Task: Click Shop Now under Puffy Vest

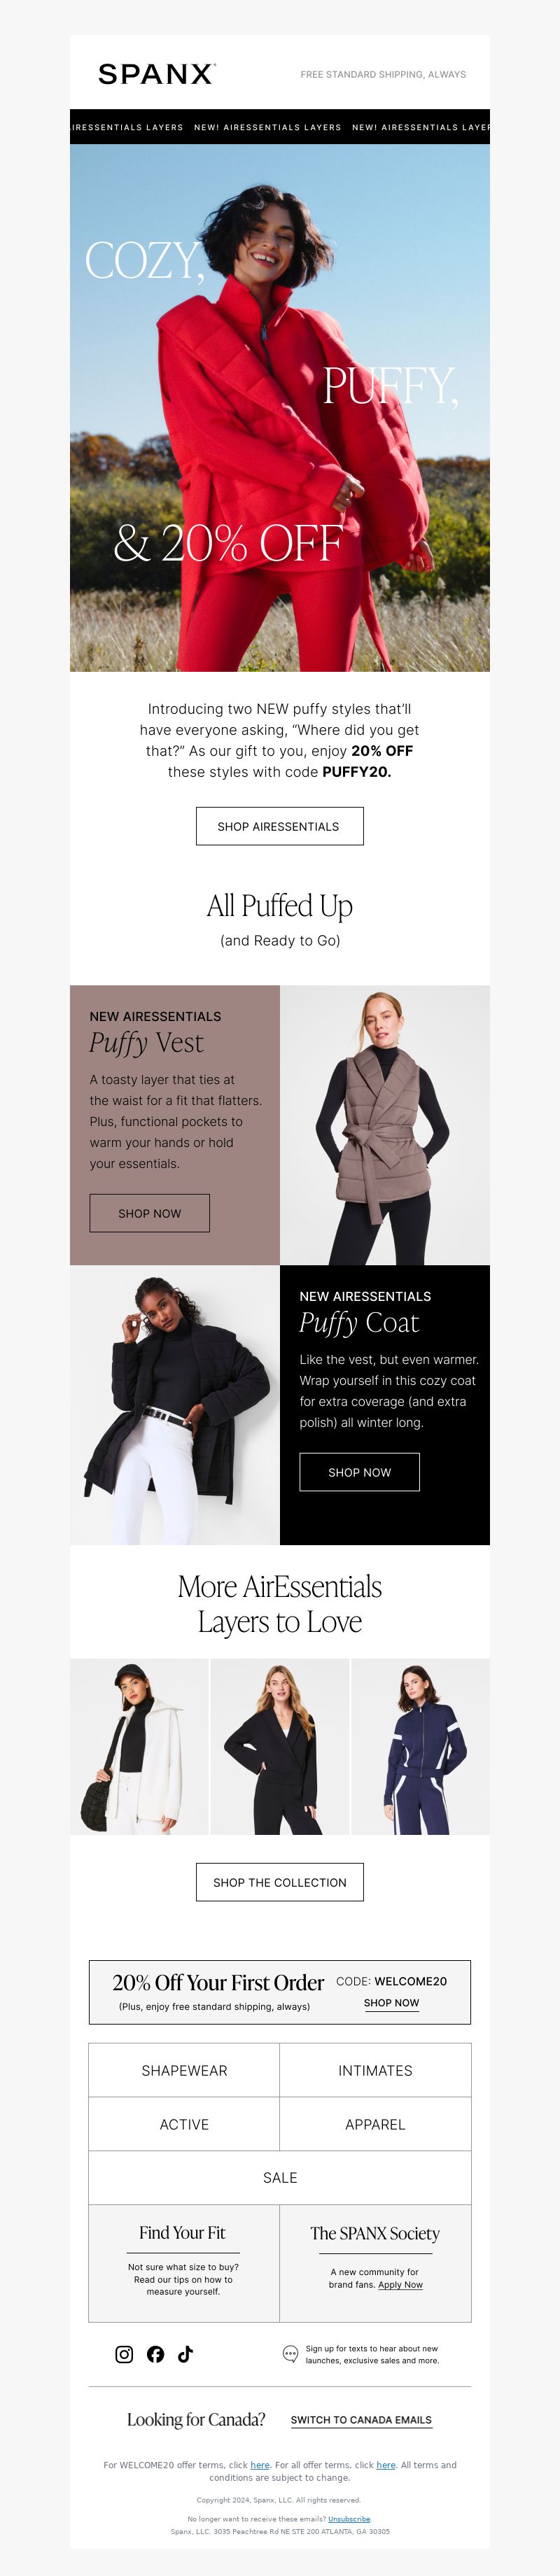Action: 150,1213
